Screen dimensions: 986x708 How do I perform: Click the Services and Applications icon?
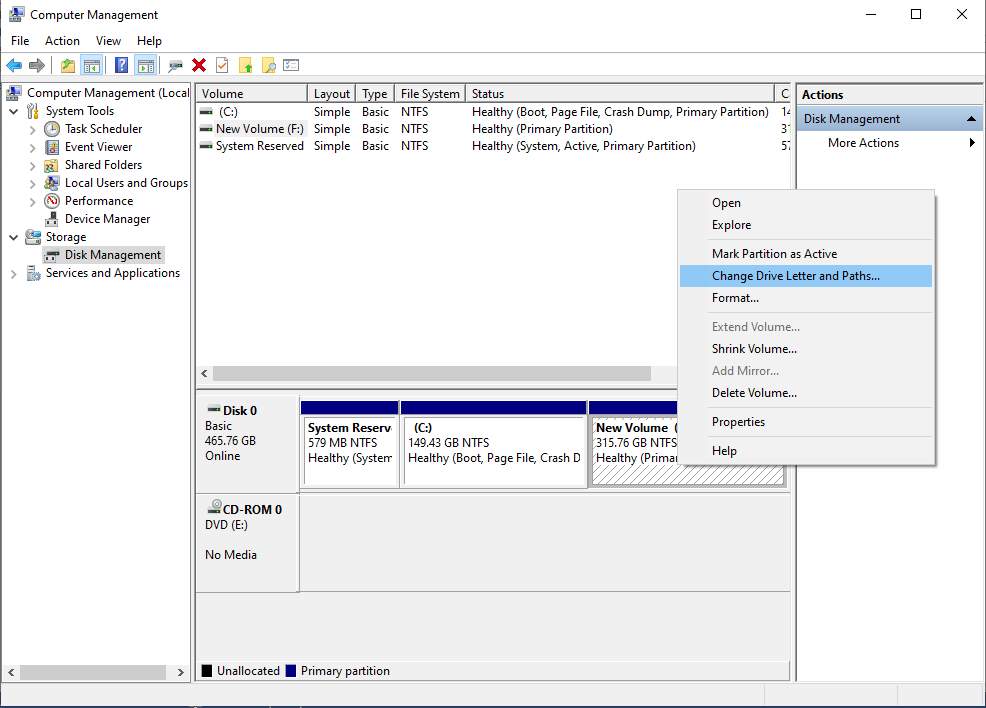click(34, 274)
